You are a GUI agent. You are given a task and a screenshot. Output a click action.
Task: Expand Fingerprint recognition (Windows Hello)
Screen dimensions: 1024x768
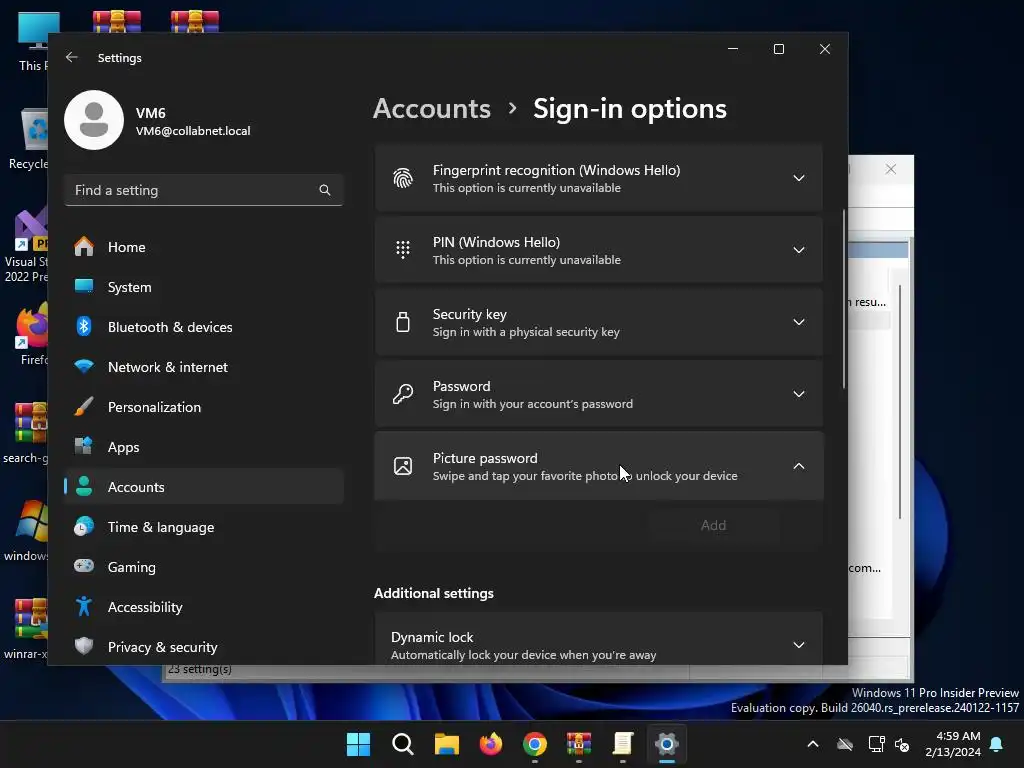599,178
